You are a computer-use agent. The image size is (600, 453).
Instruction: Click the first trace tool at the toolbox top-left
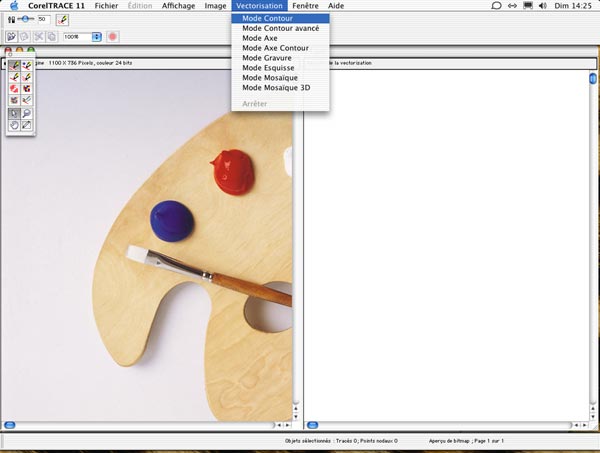click(x=14, y=66)
